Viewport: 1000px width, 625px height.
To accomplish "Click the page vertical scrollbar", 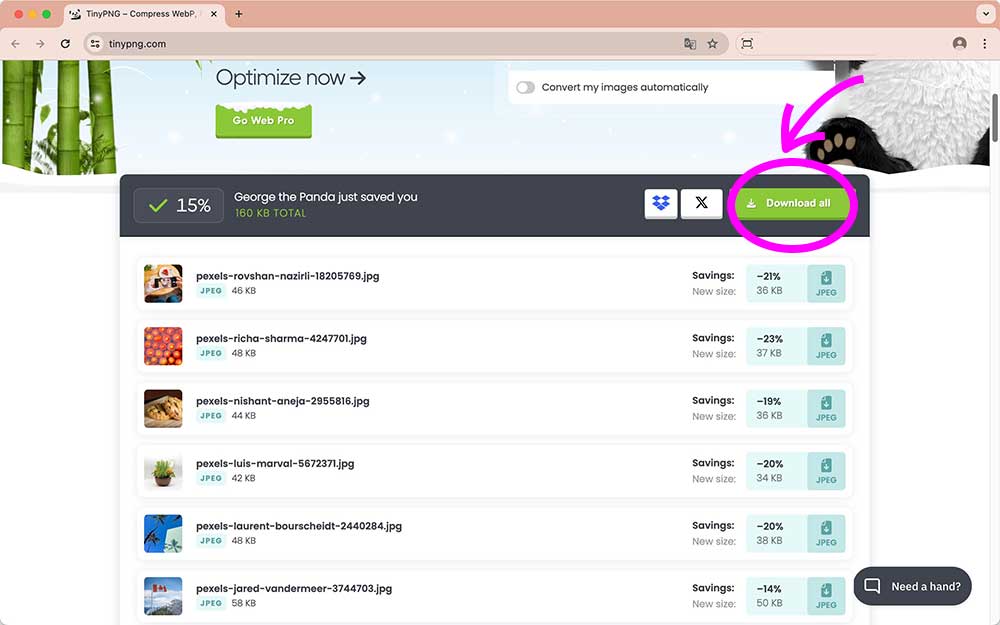I will (x=996, y=118).
